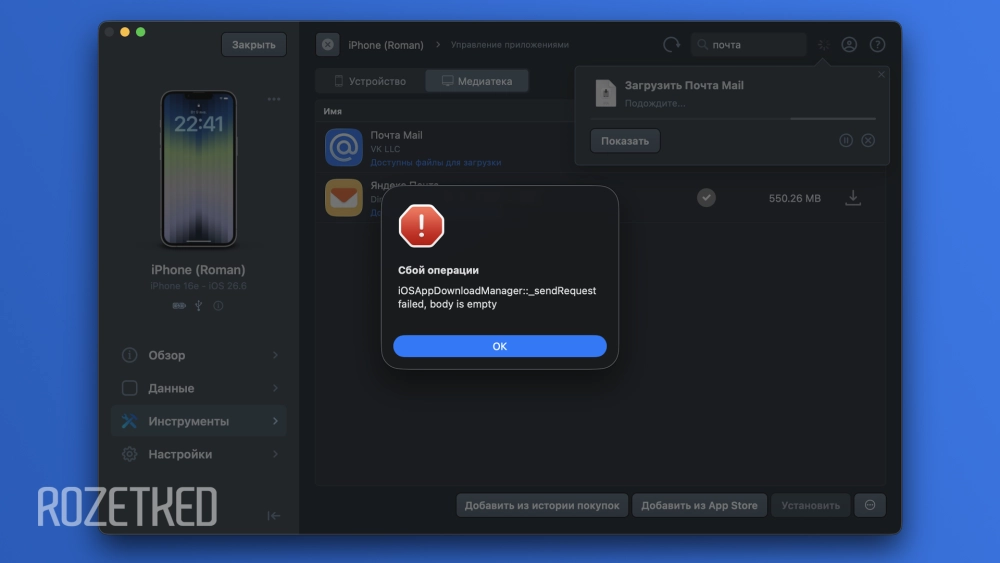The height and width of the screenshot is (563, 1000).
Task: Open the Доступны файлы для загрузки link
Action: pos(436,163)
